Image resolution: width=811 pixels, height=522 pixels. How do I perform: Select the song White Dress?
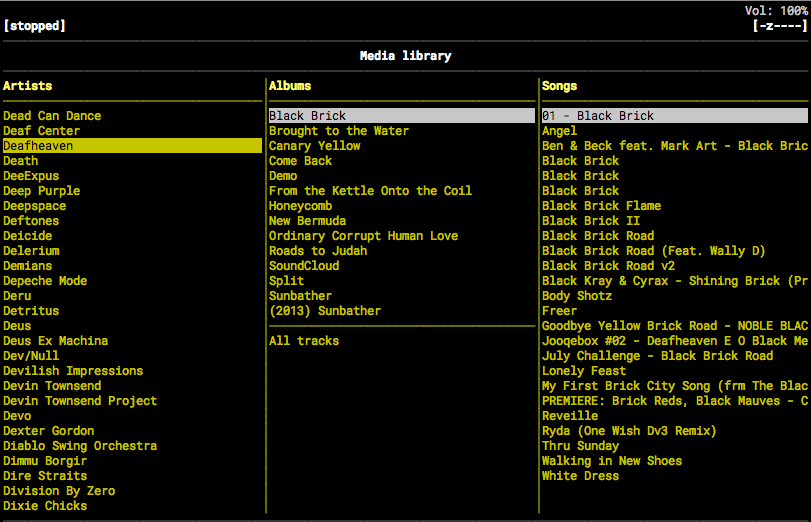pyautogui.click(x=580, y=476)
